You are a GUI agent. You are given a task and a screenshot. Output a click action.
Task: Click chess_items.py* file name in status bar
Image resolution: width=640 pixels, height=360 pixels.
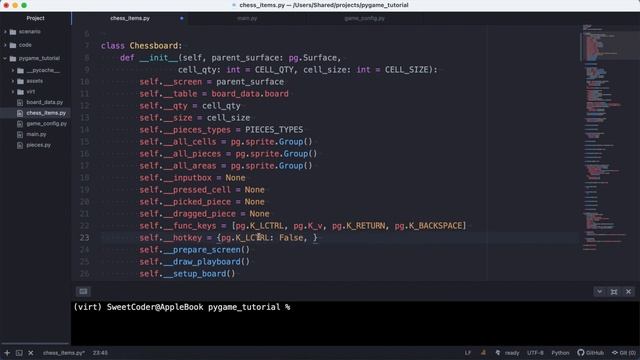[64, 353]
